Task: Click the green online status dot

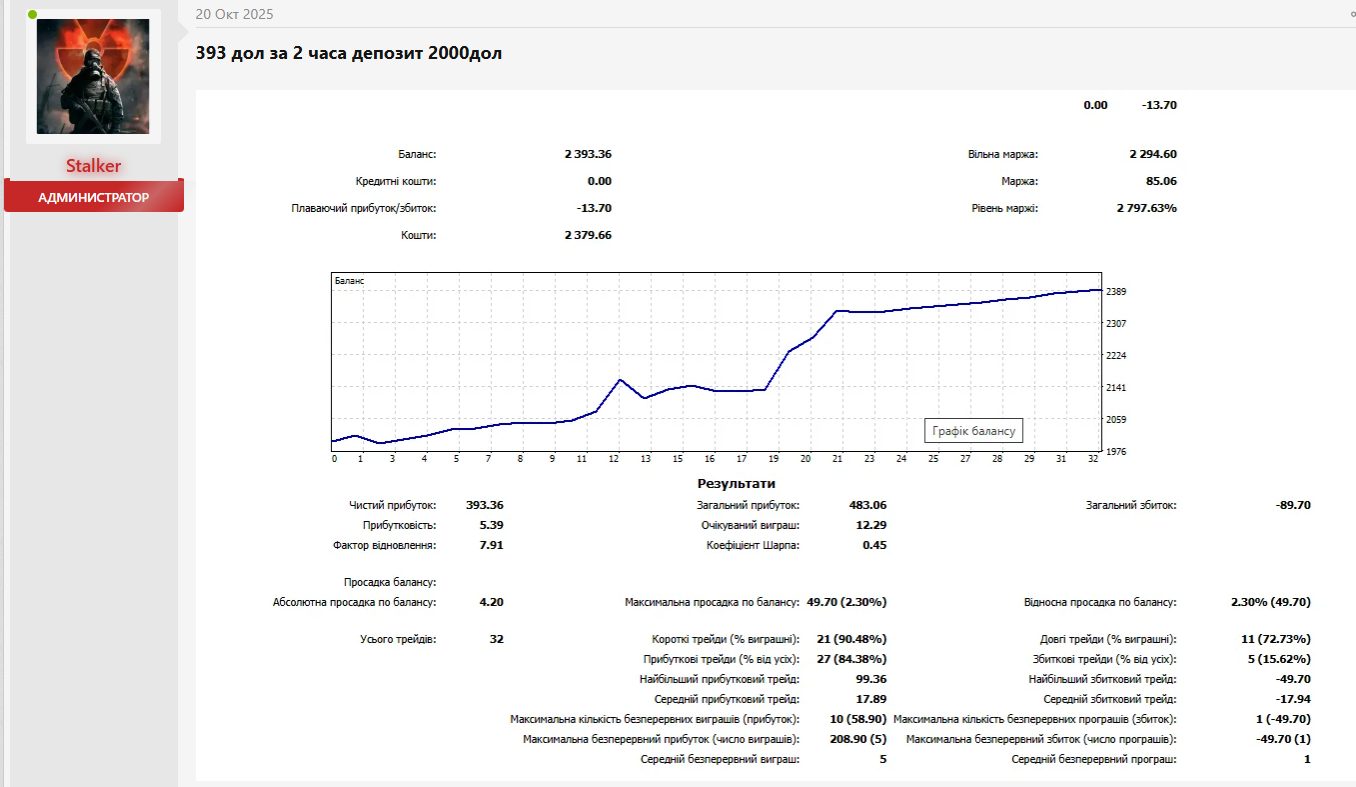Action: 33,15
